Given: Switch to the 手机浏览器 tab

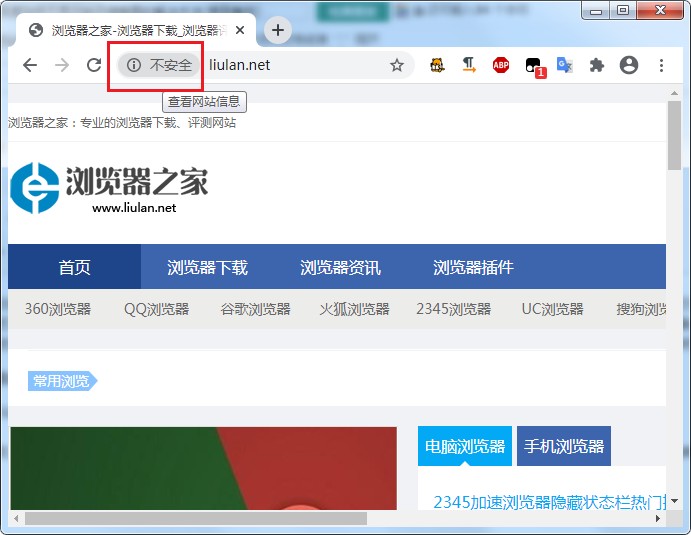Looking at the screenshot, I should pyautogui.click(x=564, y=446).
